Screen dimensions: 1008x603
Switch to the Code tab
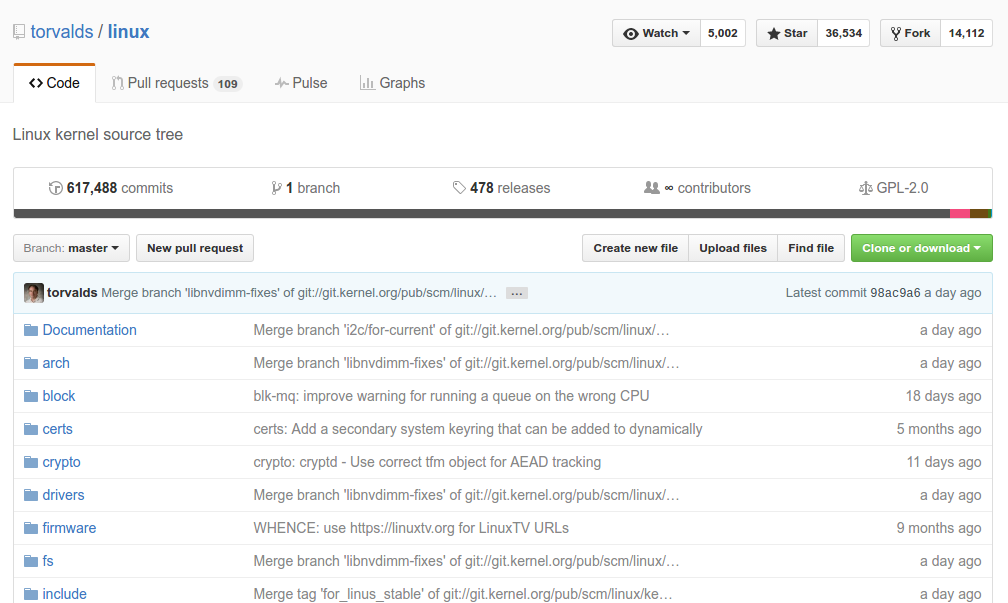click(x=55, y=83)
